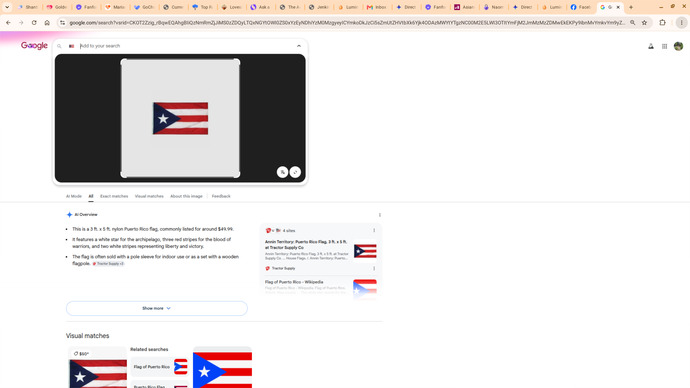Click the Puerto Rico flag in preview
The height and width of the screenshot is (388, 690).
(180, 118)
